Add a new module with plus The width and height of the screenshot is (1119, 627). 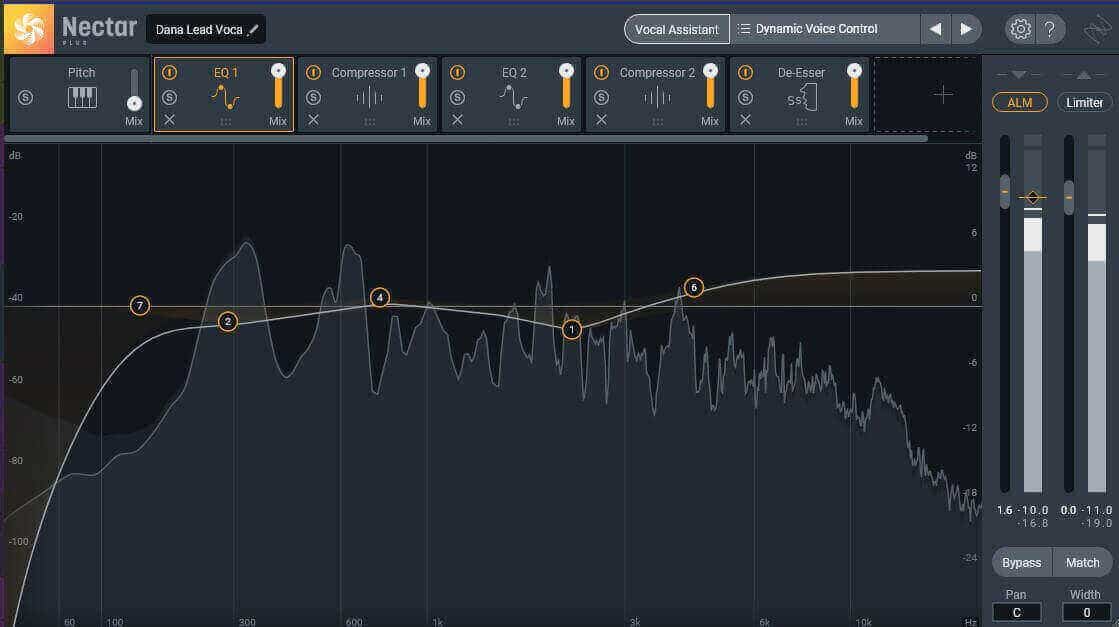coord(943,94)
